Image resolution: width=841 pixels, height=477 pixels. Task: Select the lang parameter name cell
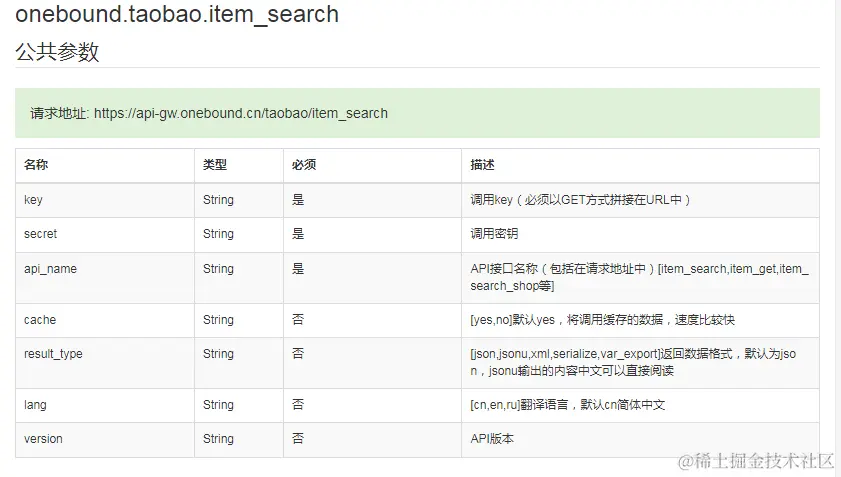coord(35,405)
